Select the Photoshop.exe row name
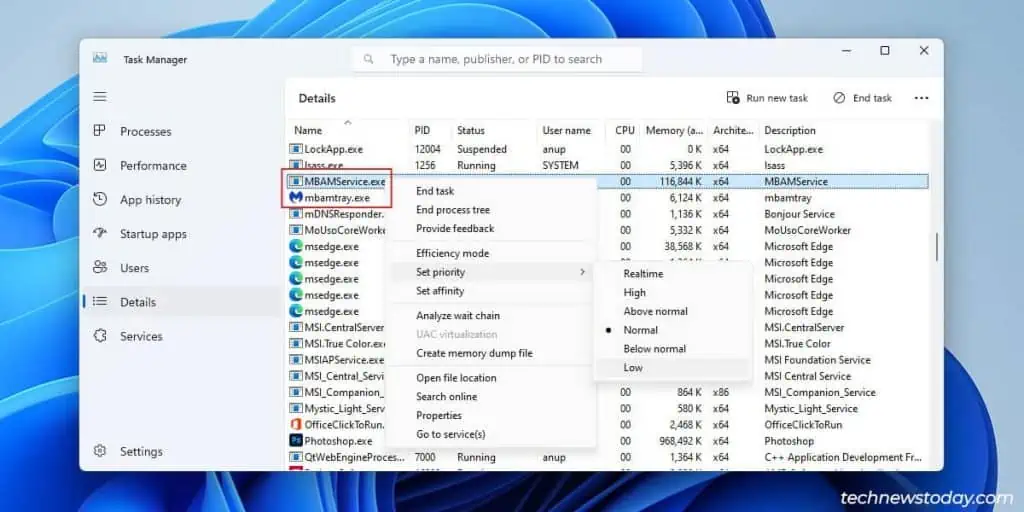1024x512 pixels. pos(338,441)
